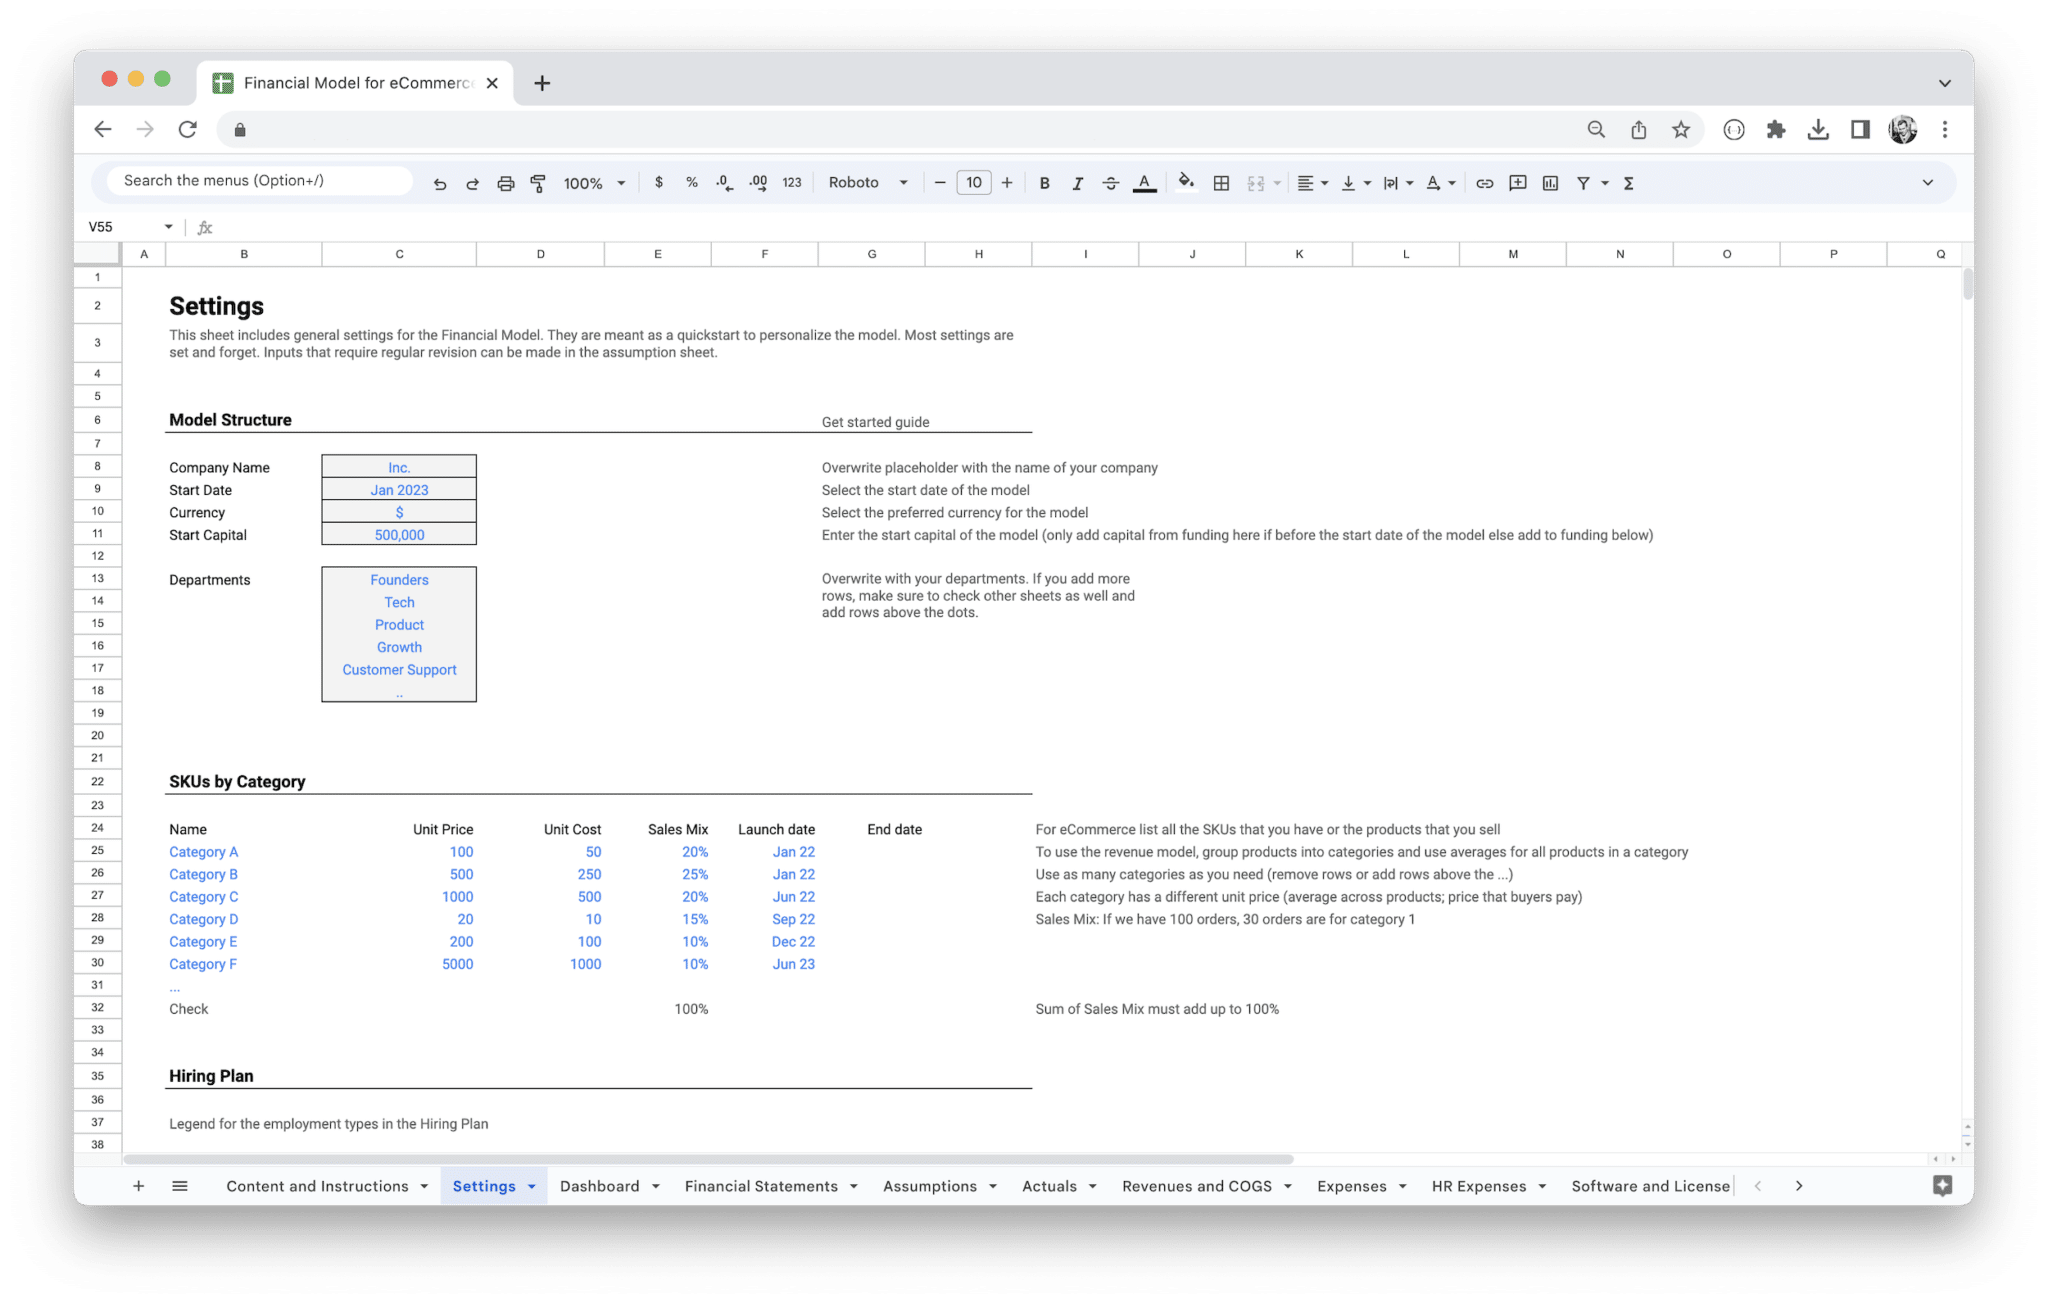Apply strikethrough formatting
The height and width of the screenshot is (1303, 2048).
[1111, 182]
